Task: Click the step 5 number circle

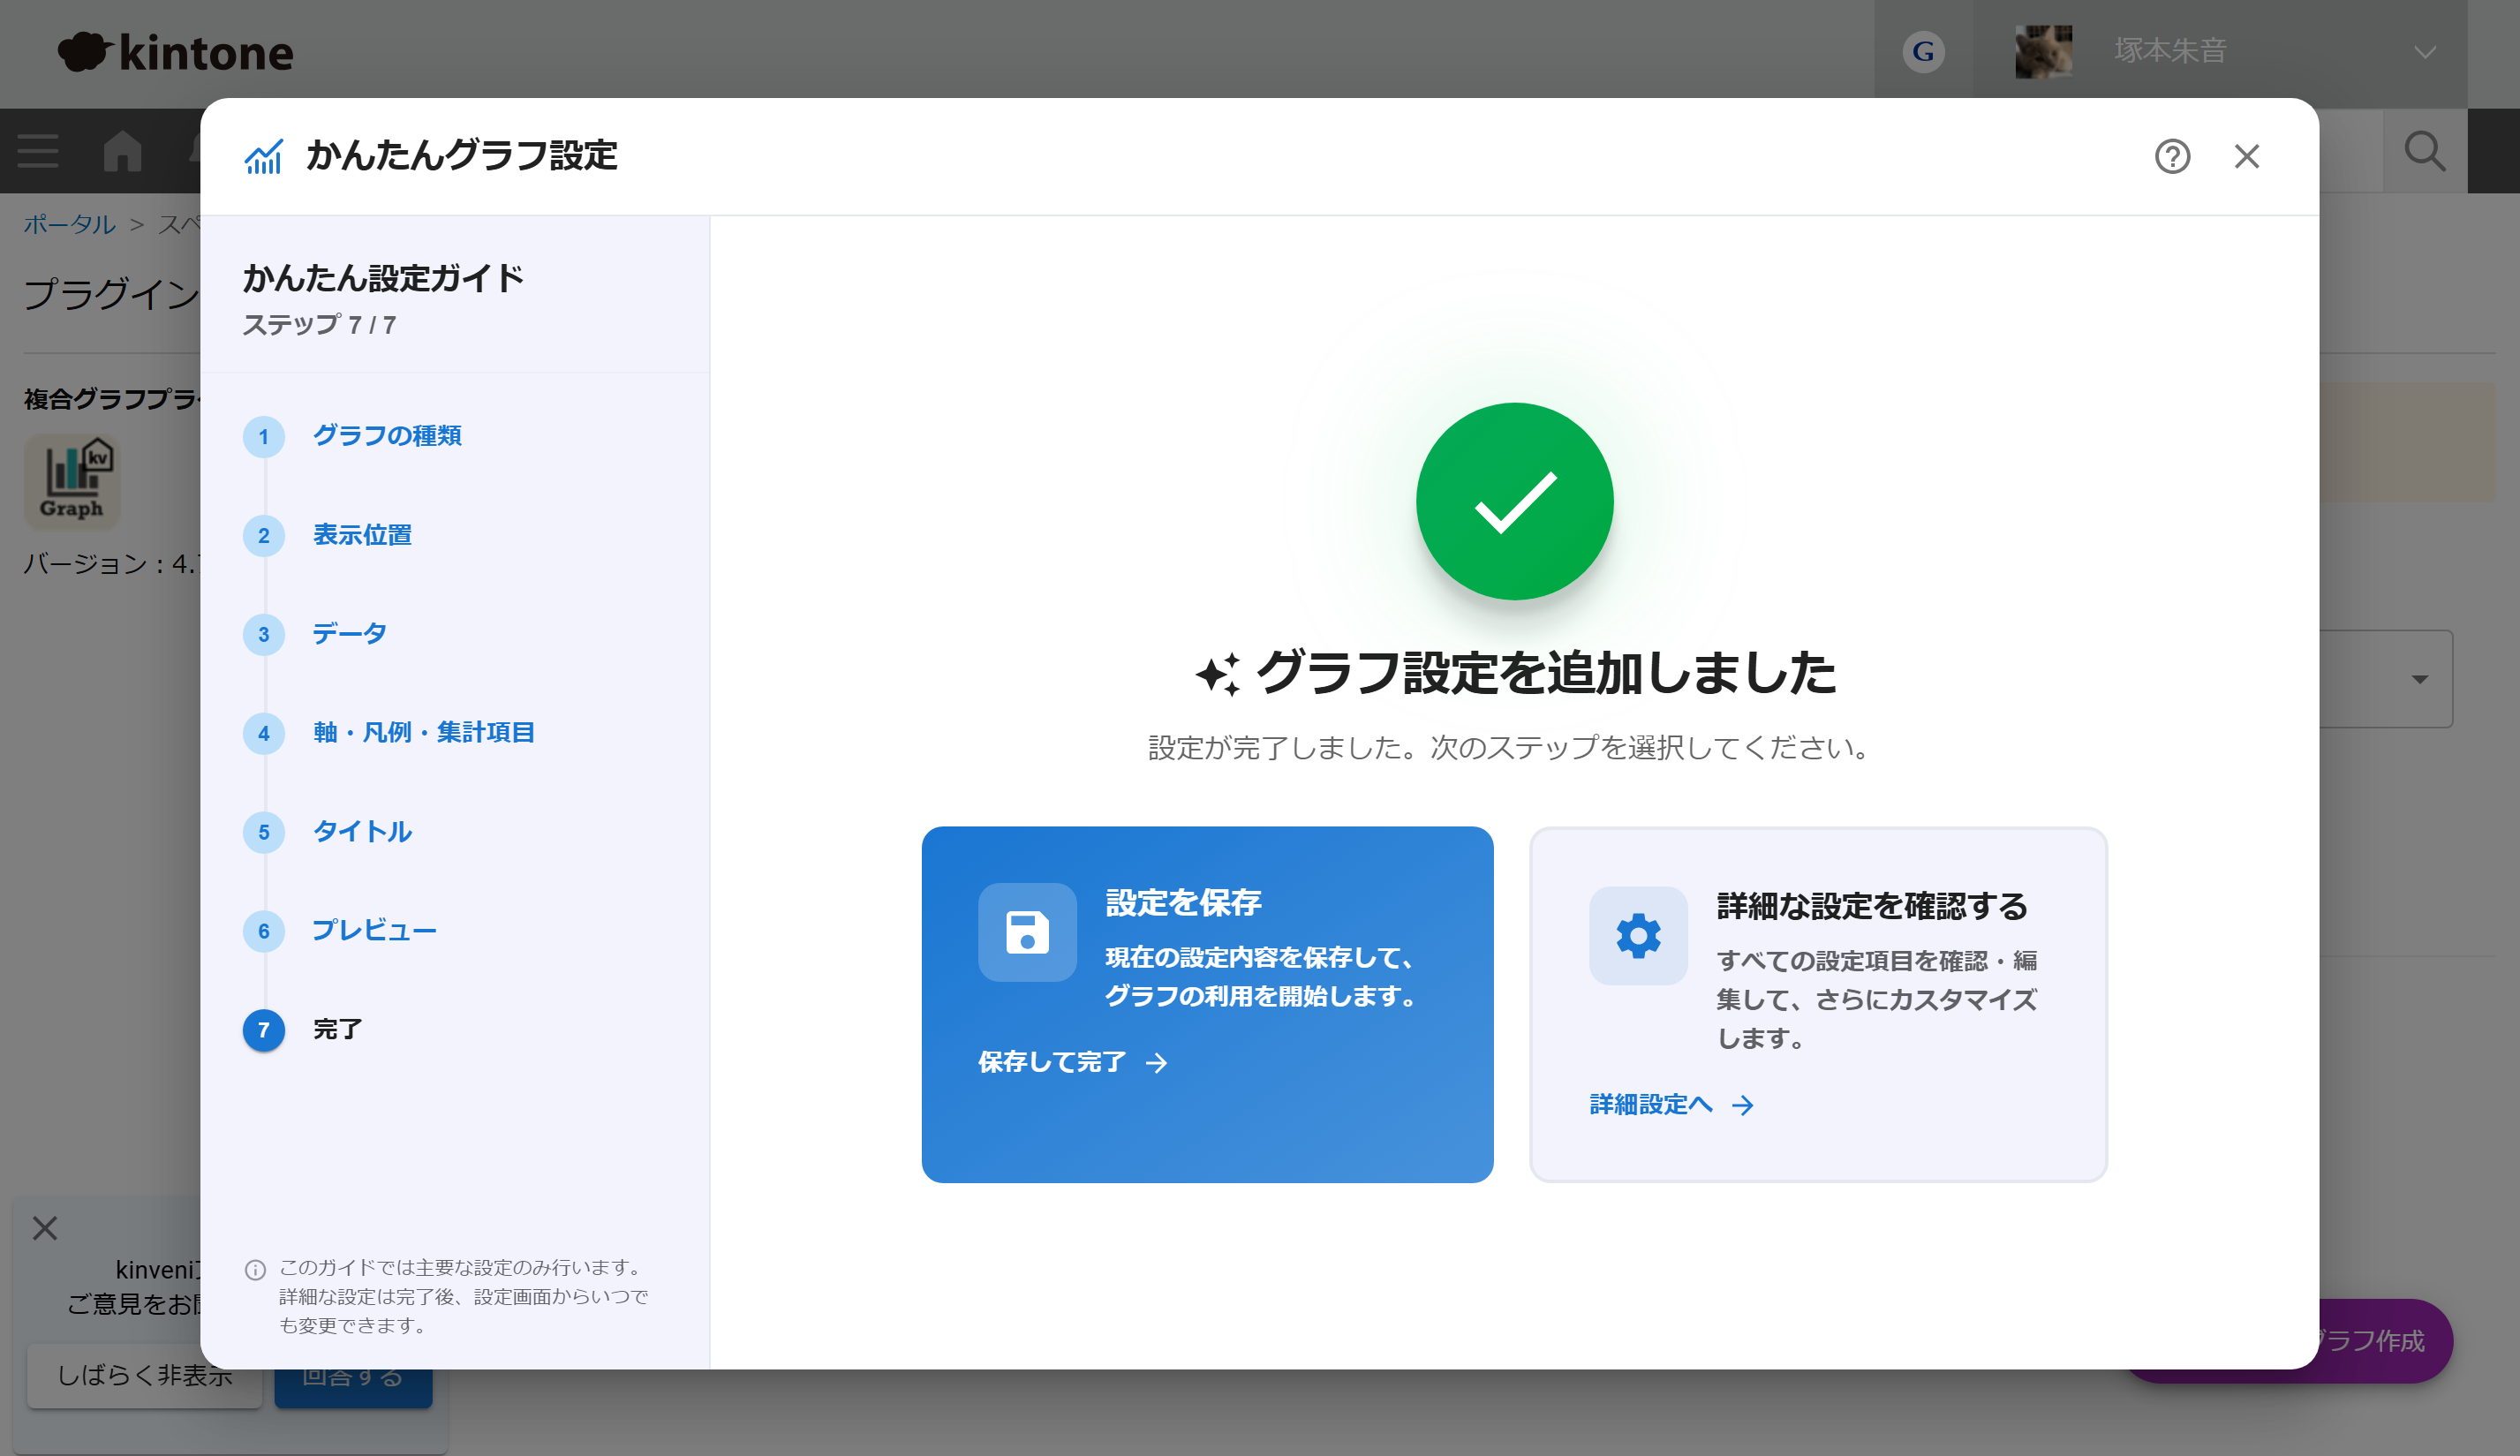Action: 264,832
